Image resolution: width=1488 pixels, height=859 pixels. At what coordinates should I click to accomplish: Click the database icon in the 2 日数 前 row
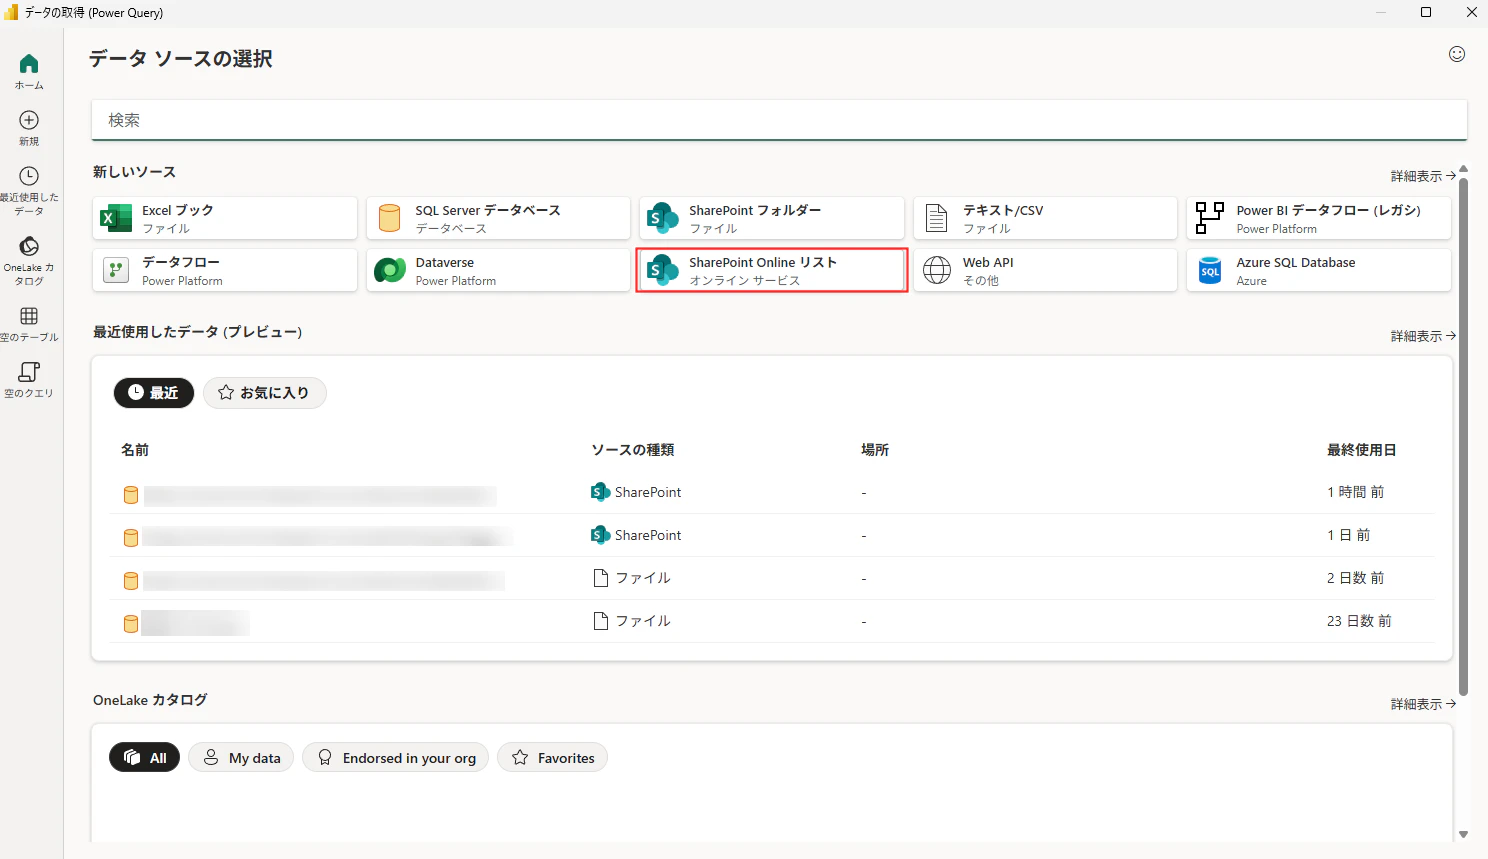[130, 580]
